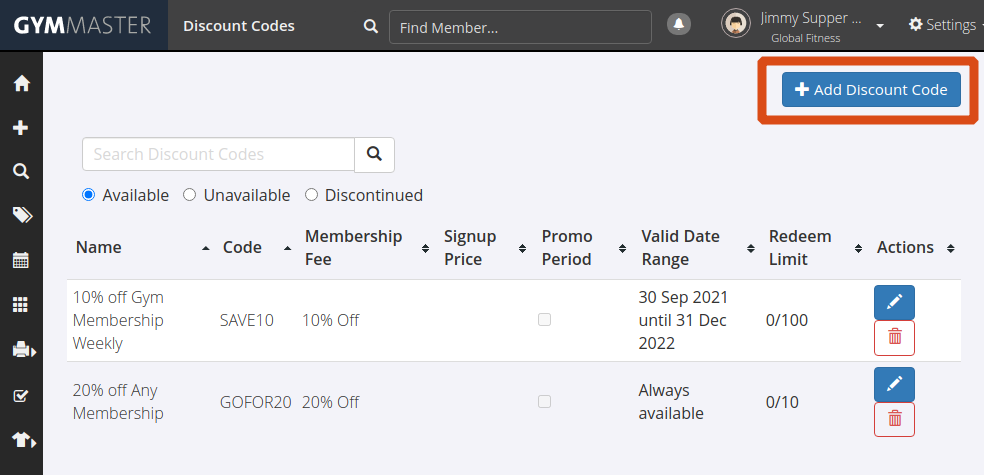This screenshot has width=984, height=475.
Task: Click the plus icon in sidebar
Action: 21,128
